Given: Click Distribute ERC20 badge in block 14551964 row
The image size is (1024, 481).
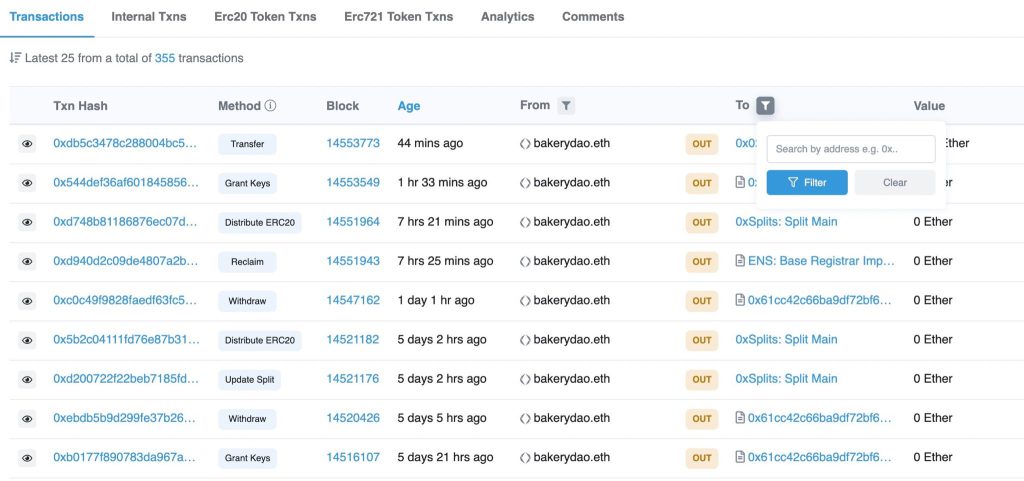Looking at the screenshot, I should click(x=260, y=223).
